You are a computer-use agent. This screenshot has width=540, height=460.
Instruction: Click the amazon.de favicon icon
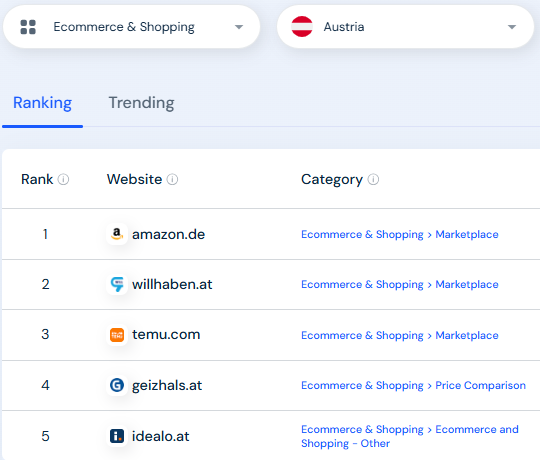click(x=117, y=234)
